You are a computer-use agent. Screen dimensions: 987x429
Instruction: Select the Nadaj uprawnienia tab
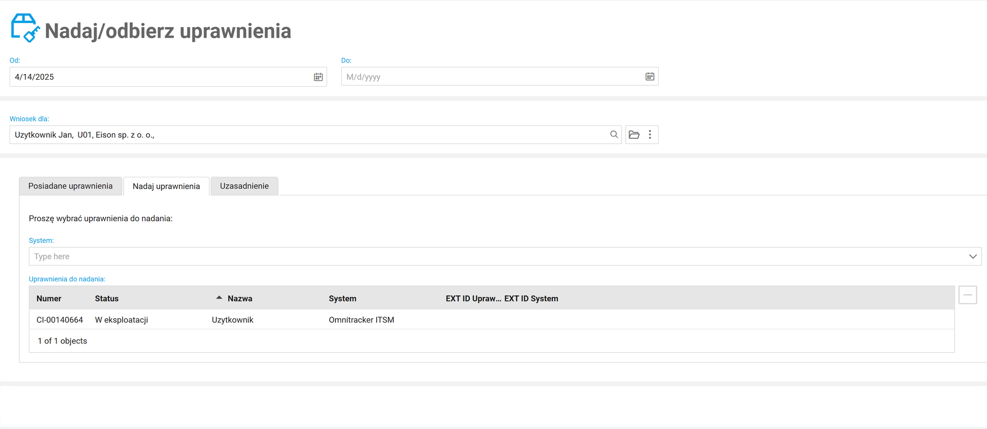(166, 186)
